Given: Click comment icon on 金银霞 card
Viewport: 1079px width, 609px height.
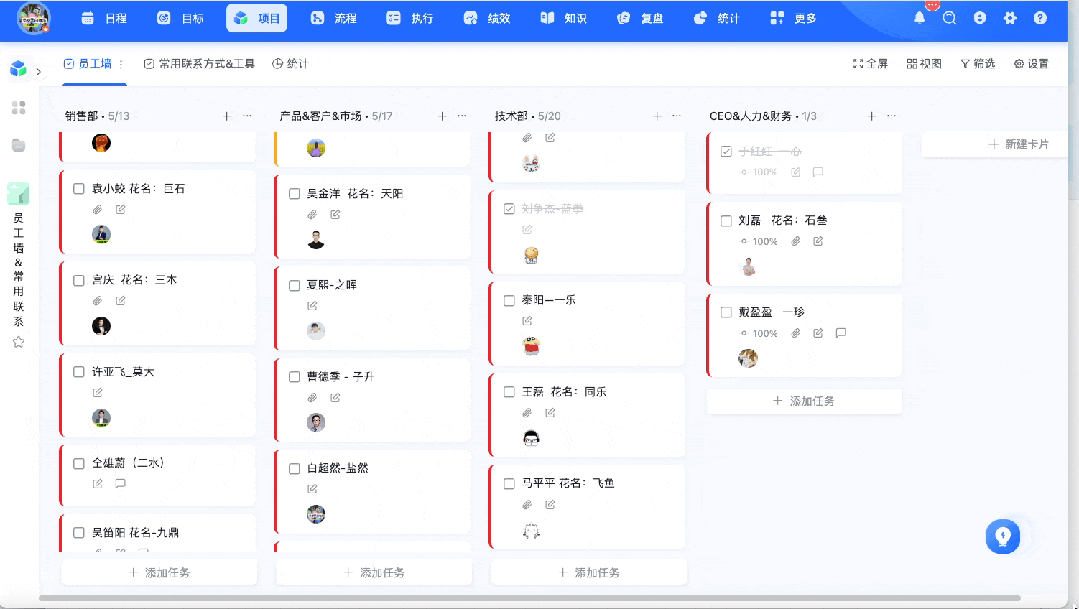Looking at the screenshot, I should coord(120,484).
